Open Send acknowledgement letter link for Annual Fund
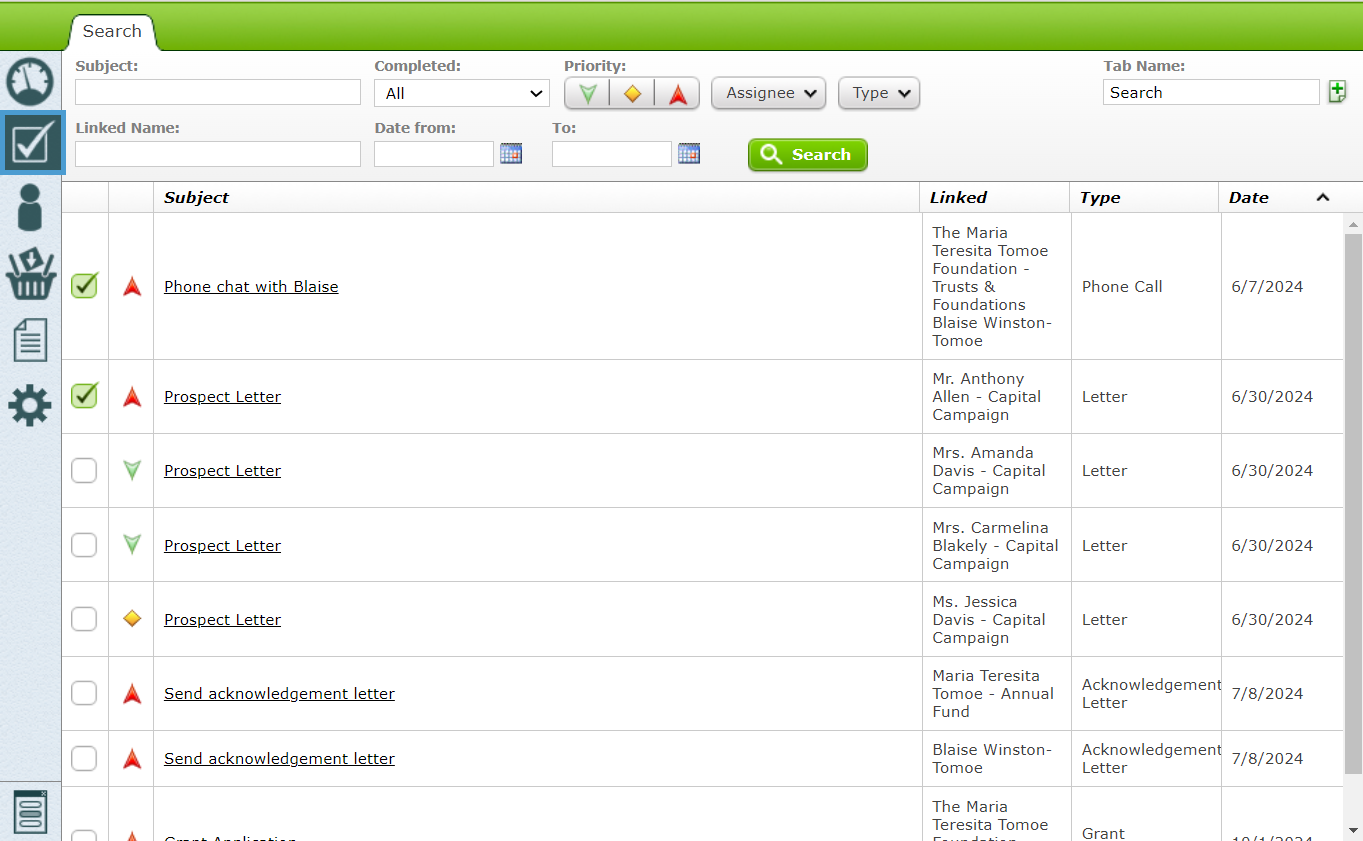 [279, 694]
